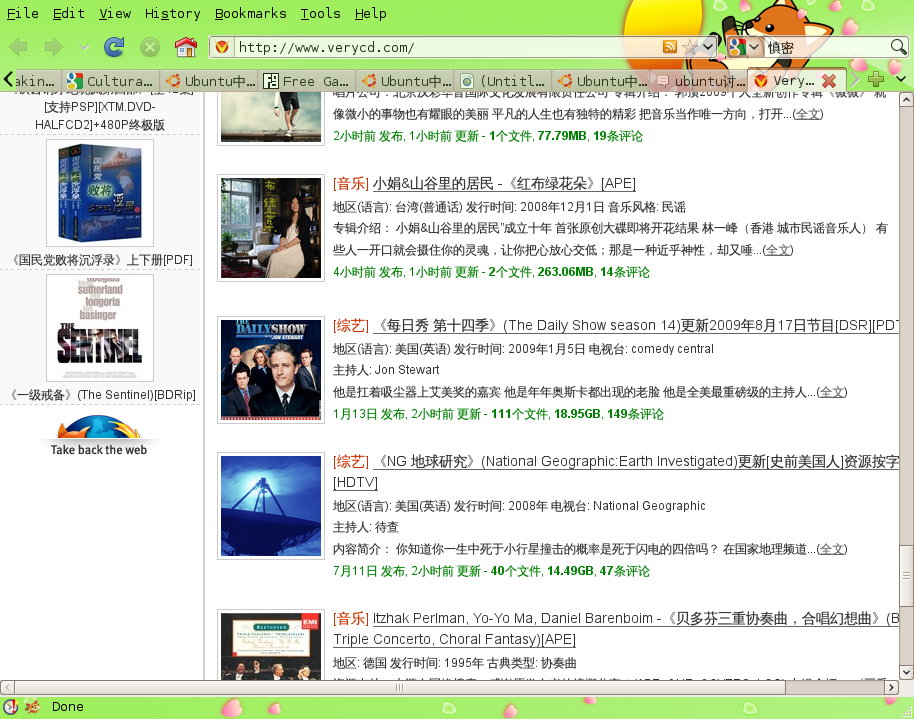Close the Very... tab with red X
The image size is (914, 719).
coord(829,80)
